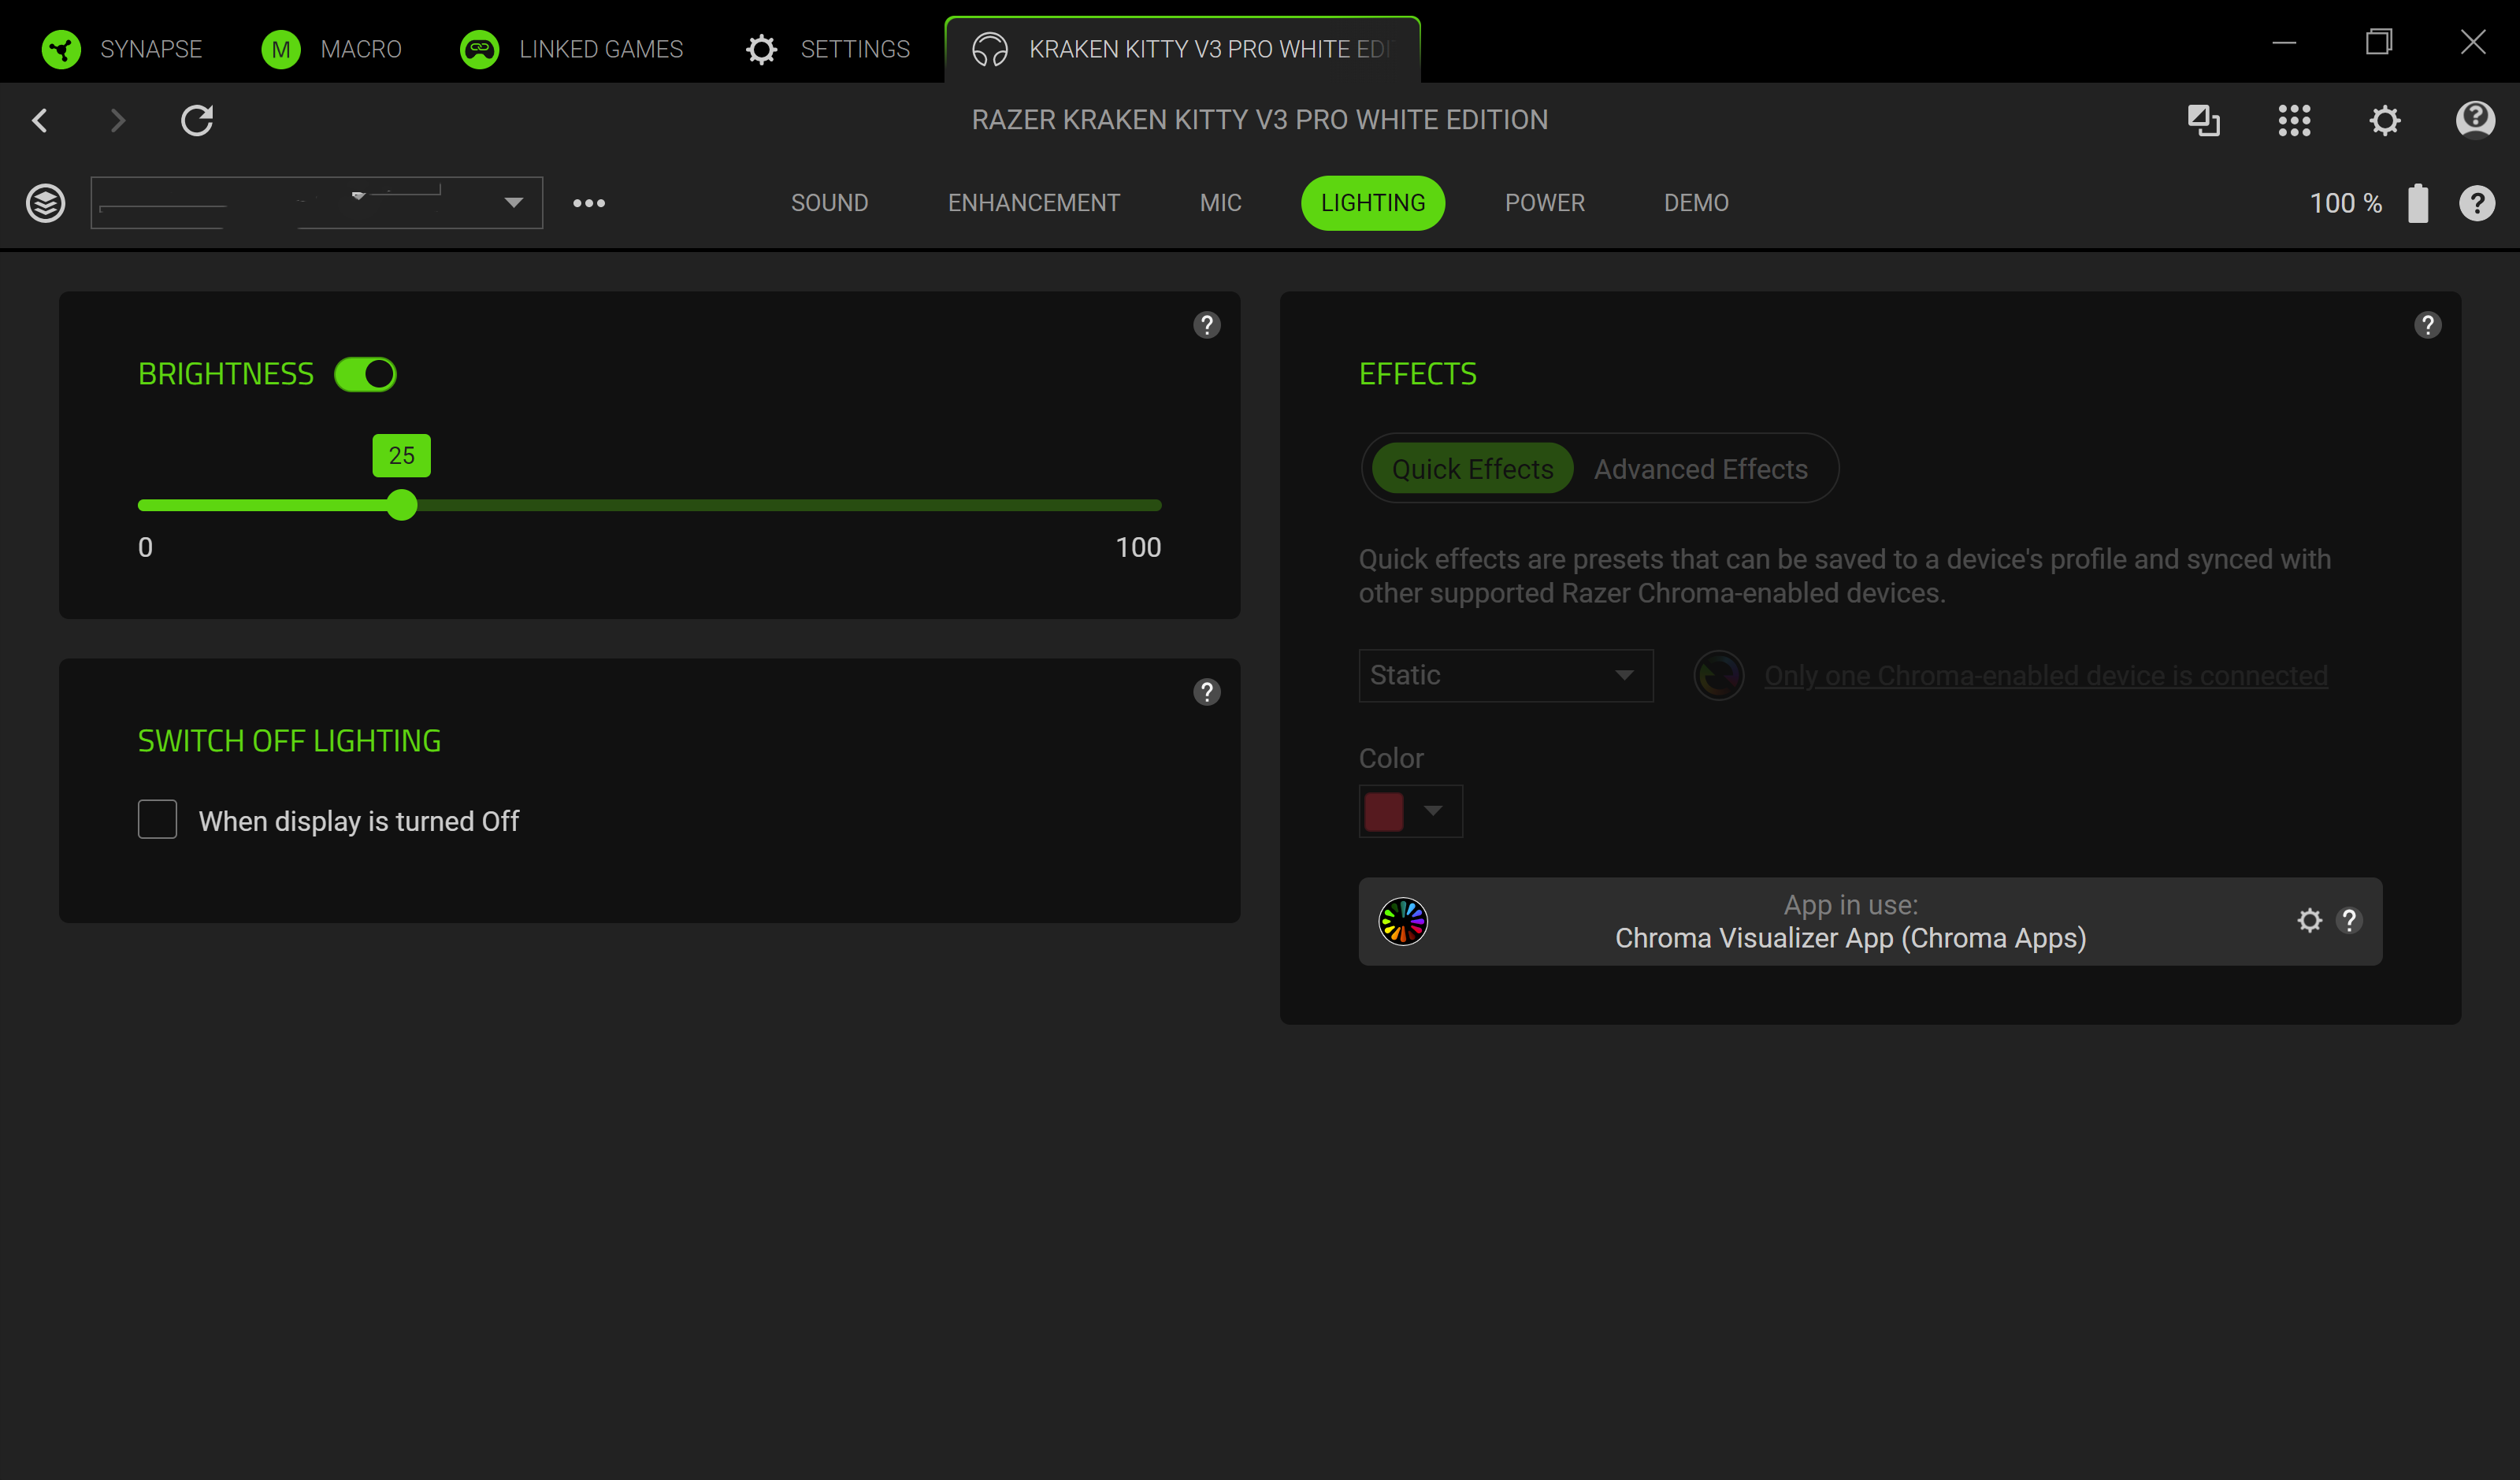The image size is (2520, 1480).
Task: Click the 100 % battery text
Action: point(2345,203)
